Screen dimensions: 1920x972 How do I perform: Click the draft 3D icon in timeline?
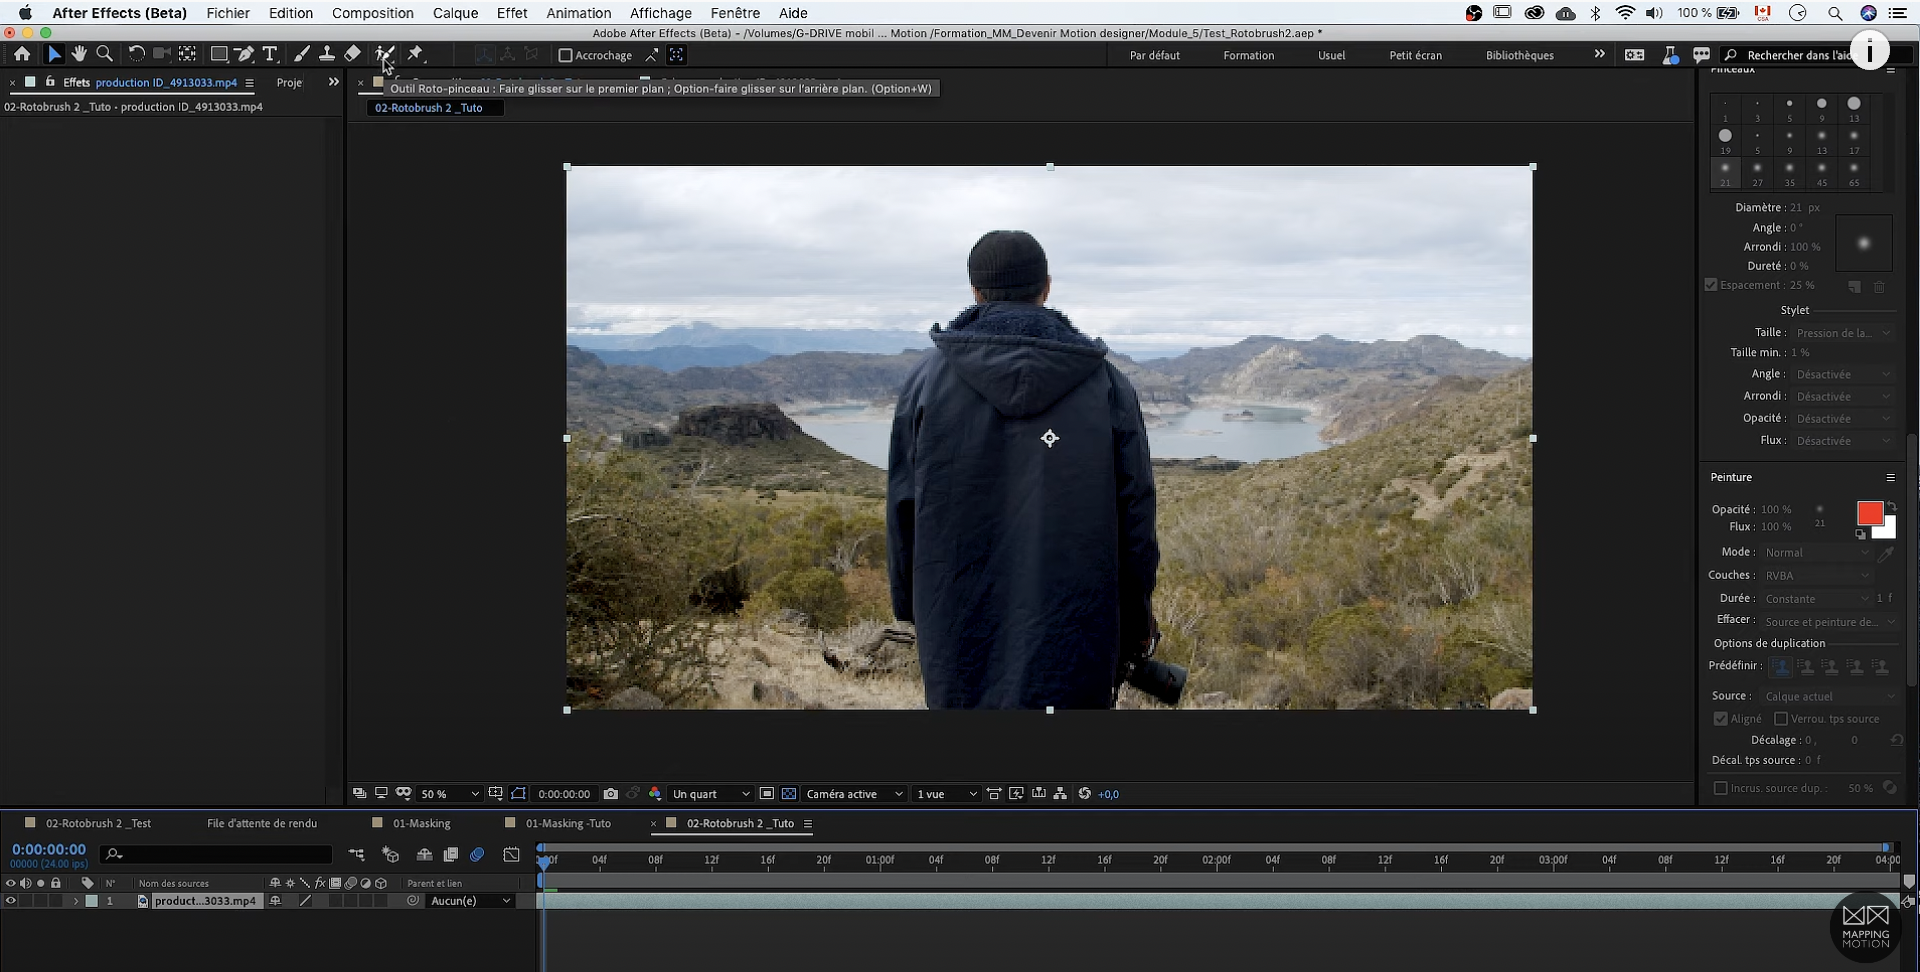391,855
